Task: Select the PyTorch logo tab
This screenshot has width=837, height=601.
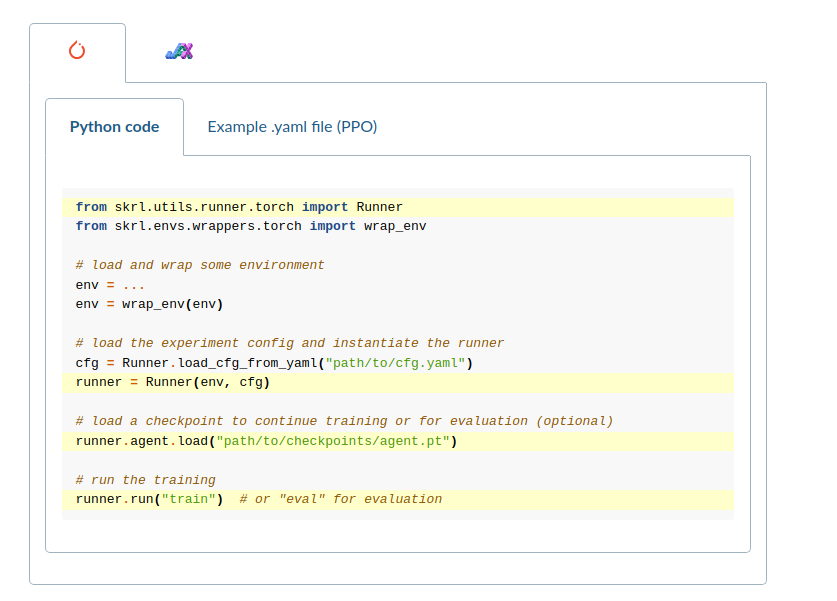Action: coord(77,51)
